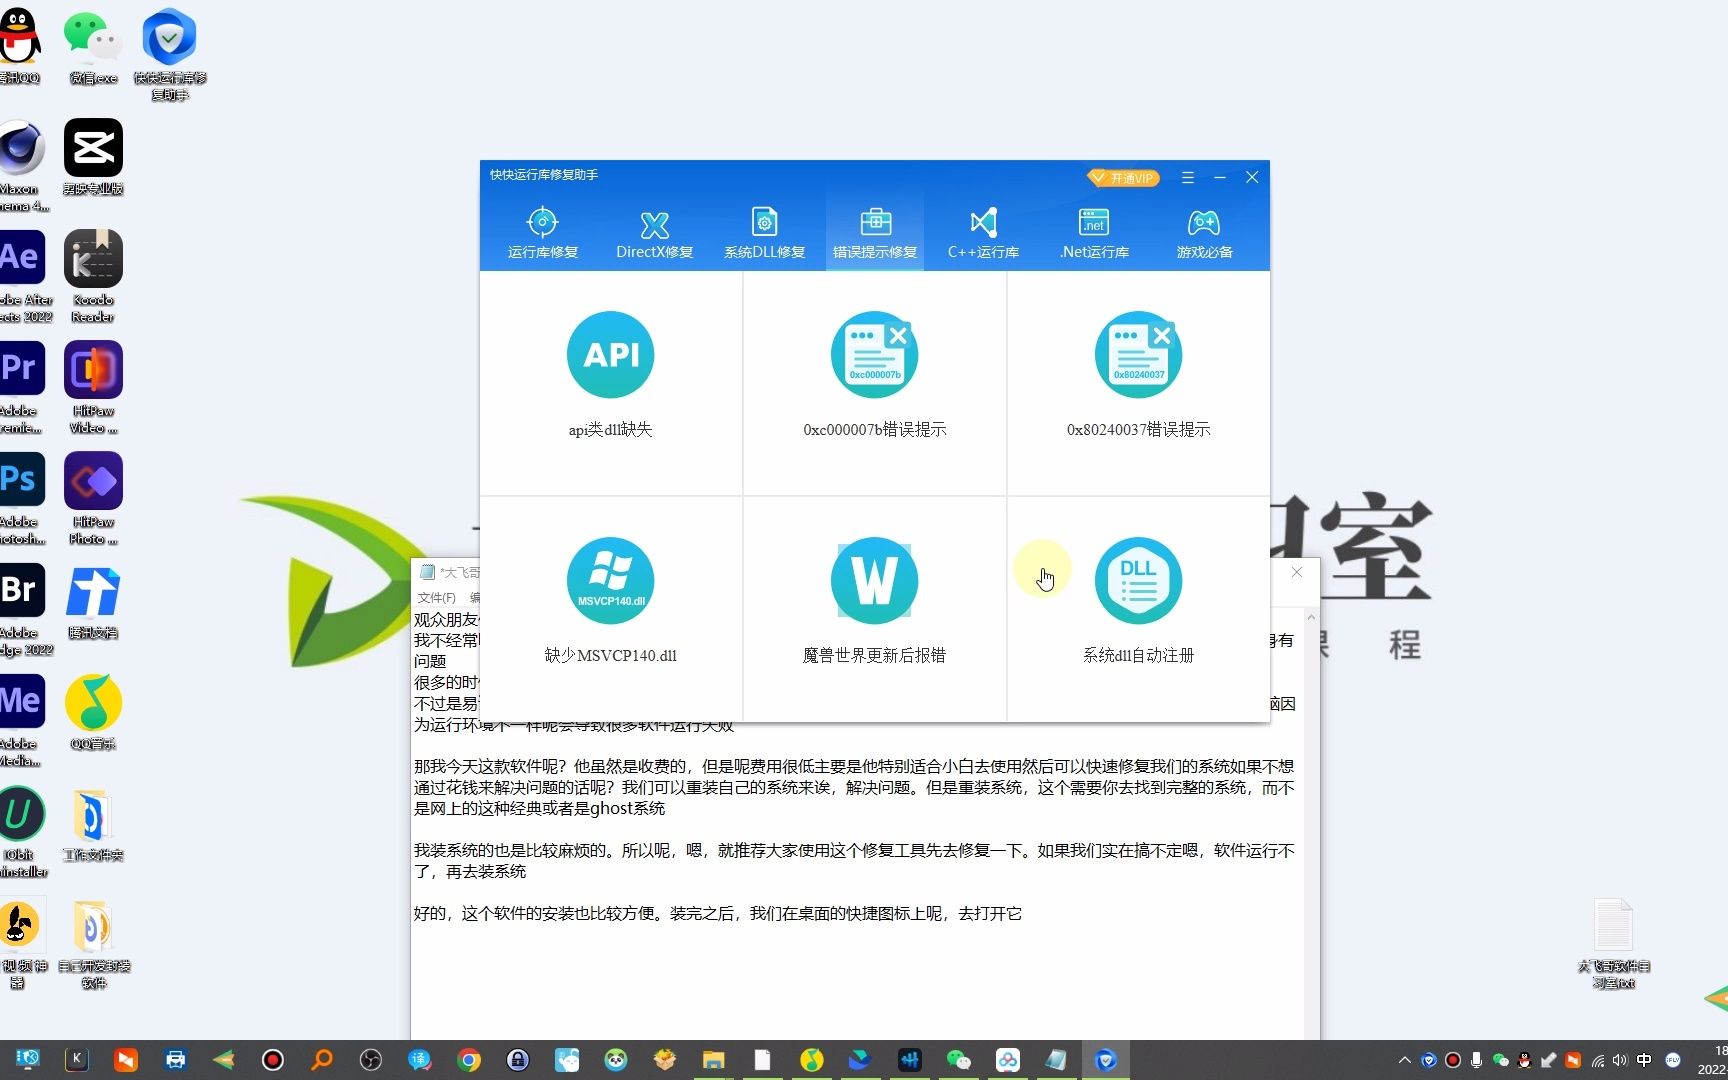Open Adobe Media Encoder desktop icon
Viewport: 1728px width, 1080px height.
coord(21,721)
